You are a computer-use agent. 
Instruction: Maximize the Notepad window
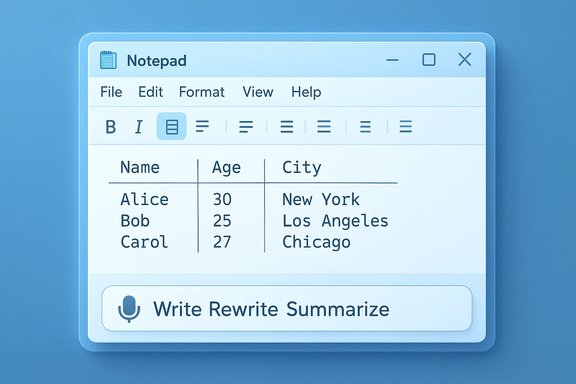429,60
